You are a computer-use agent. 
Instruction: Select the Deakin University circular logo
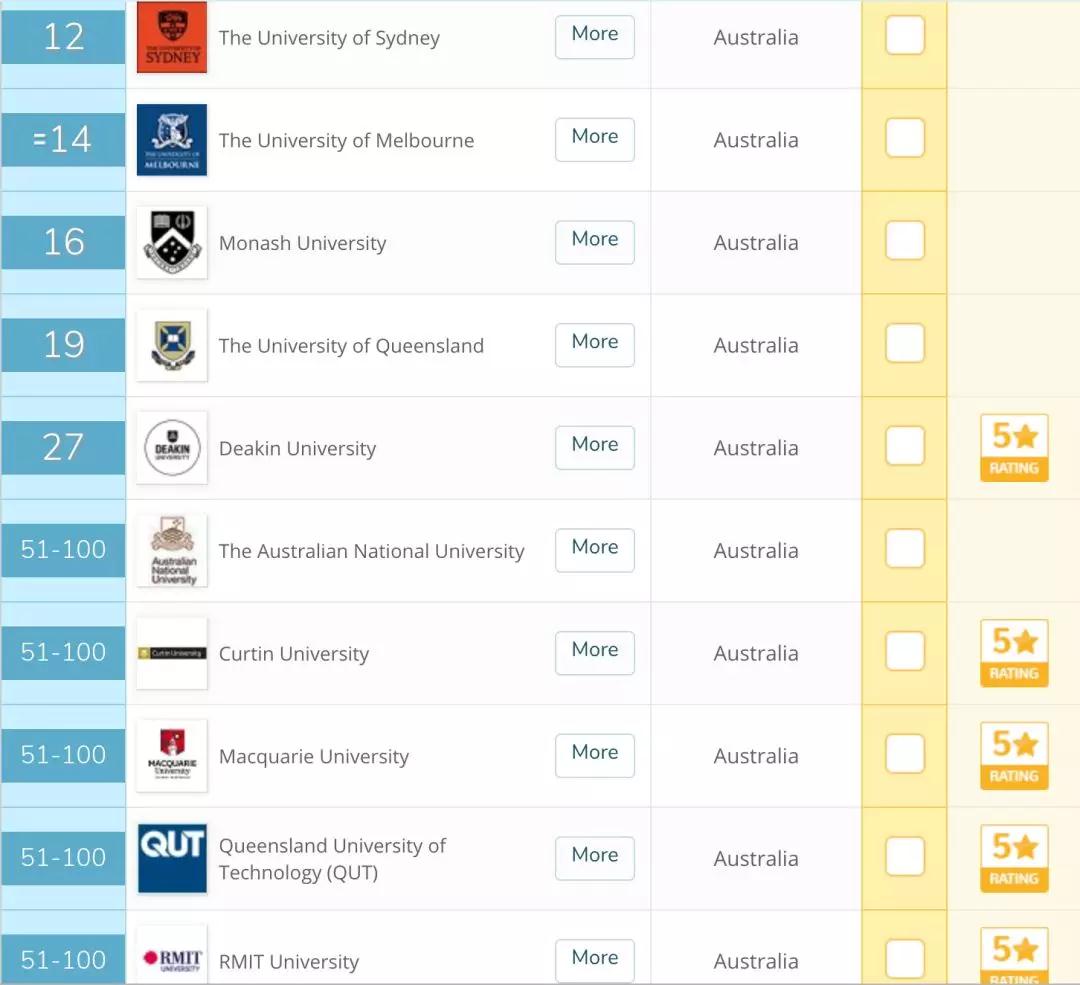[x=172, y=448]
